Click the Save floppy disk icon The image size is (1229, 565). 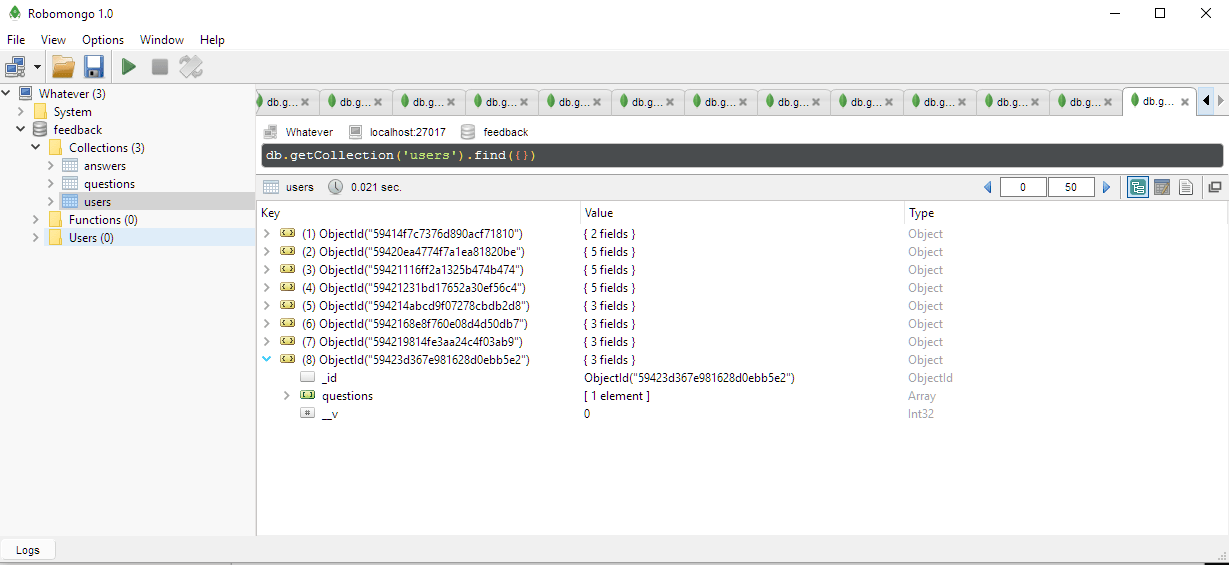click(94, 67)
